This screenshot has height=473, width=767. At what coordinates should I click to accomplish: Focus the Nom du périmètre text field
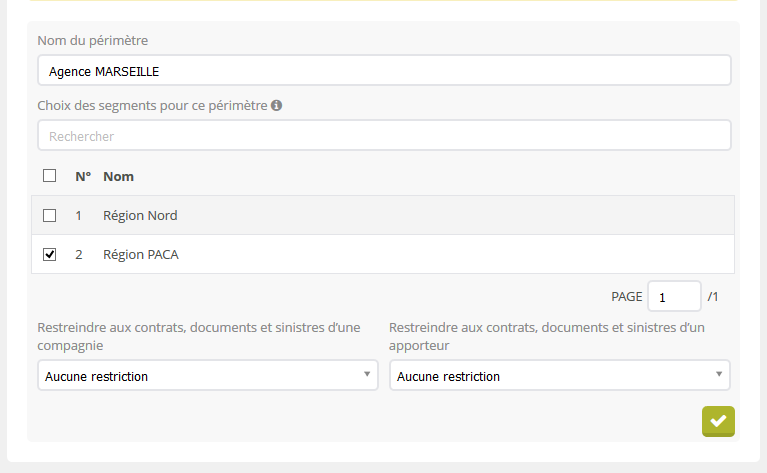(x=384, y=71)
